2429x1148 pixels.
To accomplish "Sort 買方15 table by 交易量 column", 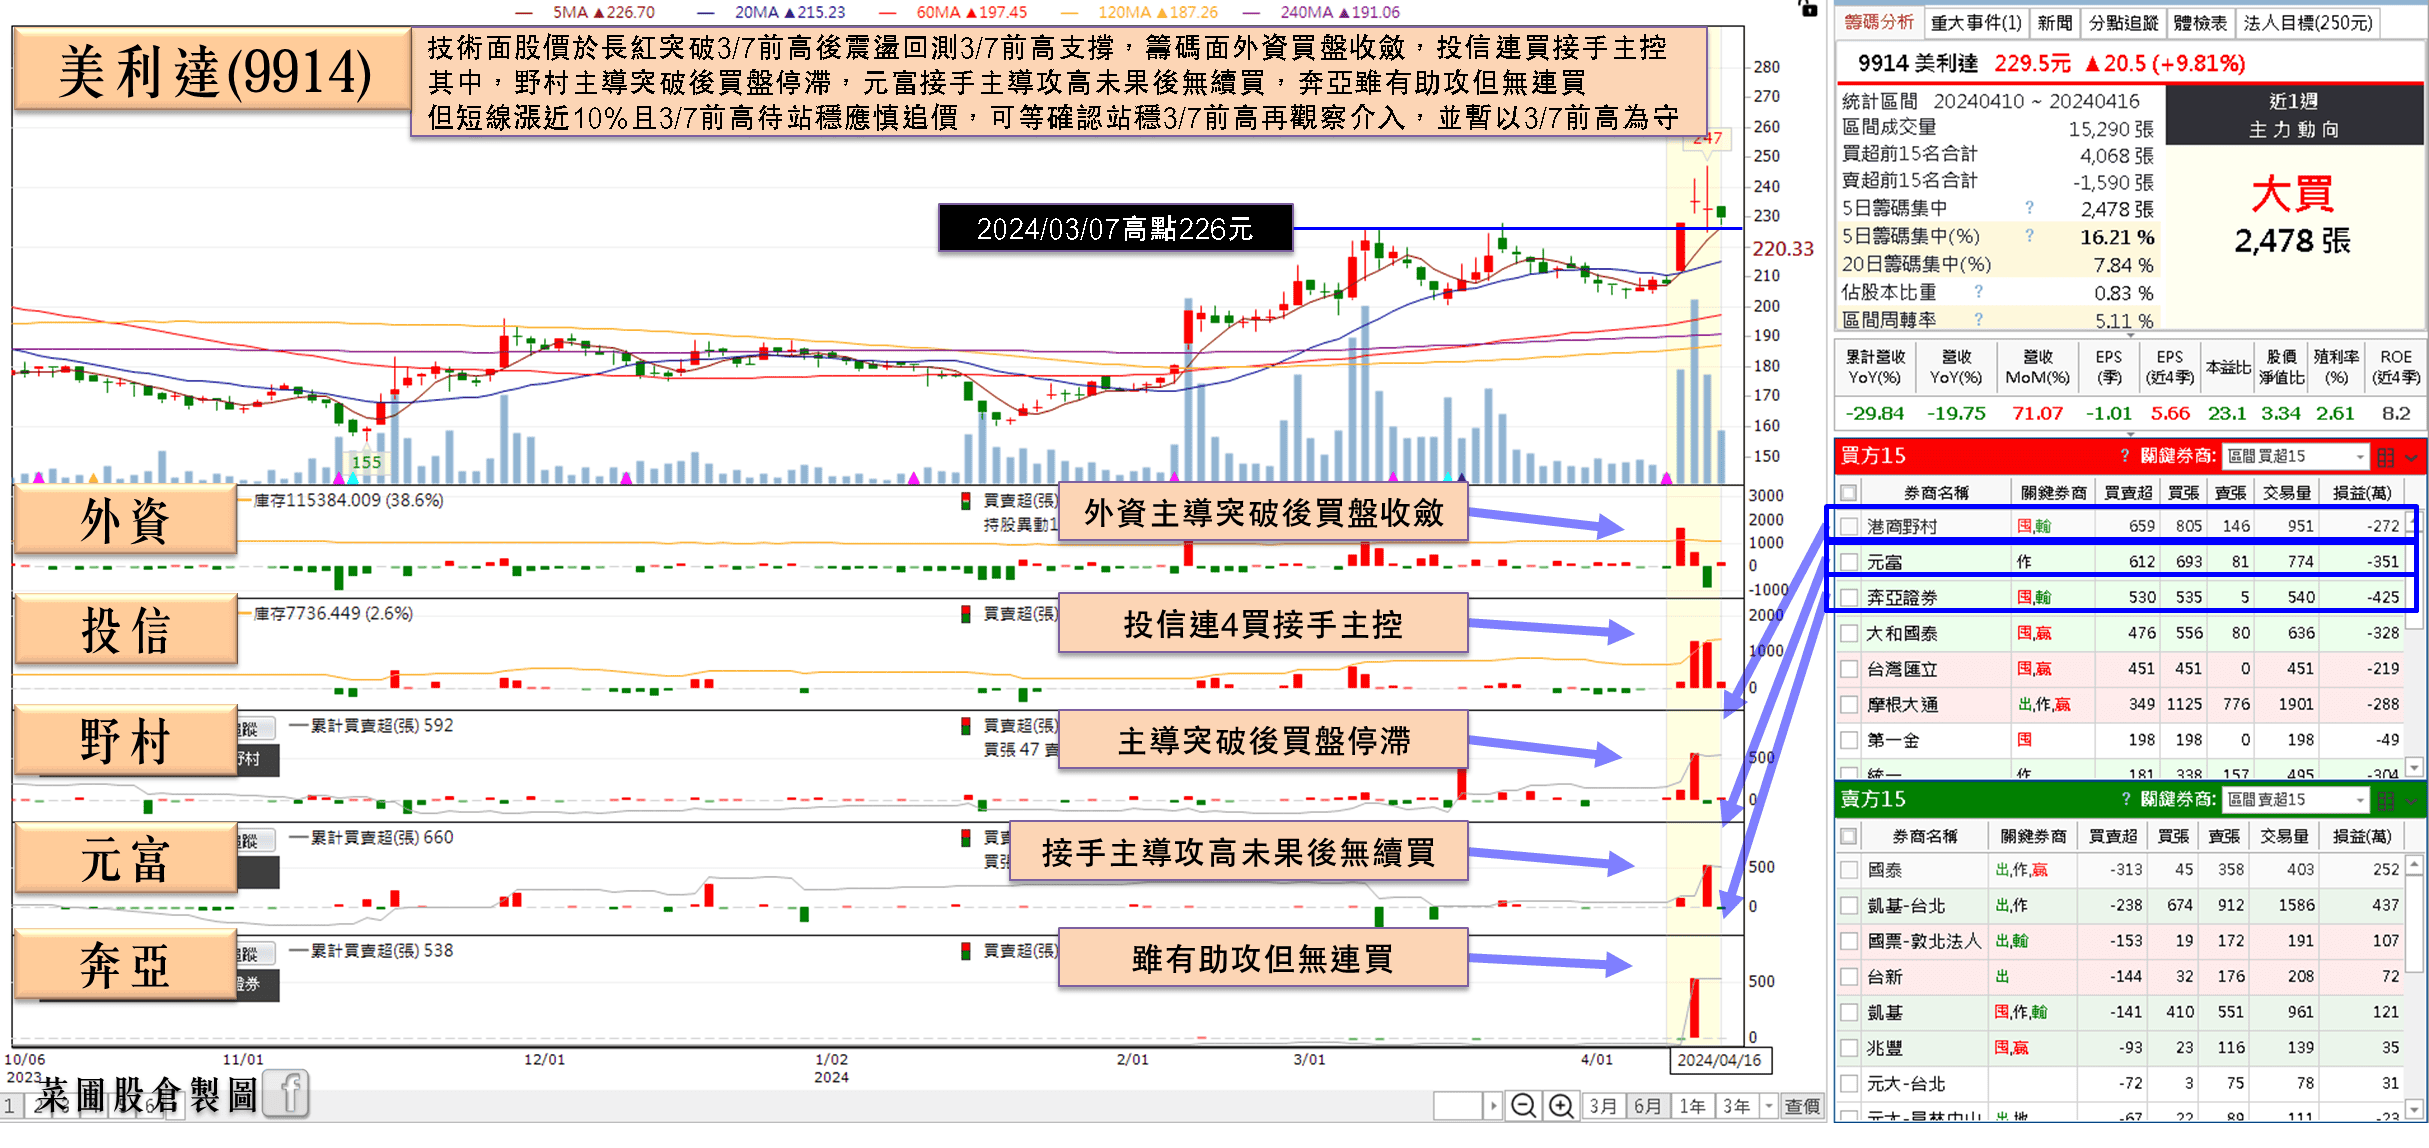I will [2286, 492].
